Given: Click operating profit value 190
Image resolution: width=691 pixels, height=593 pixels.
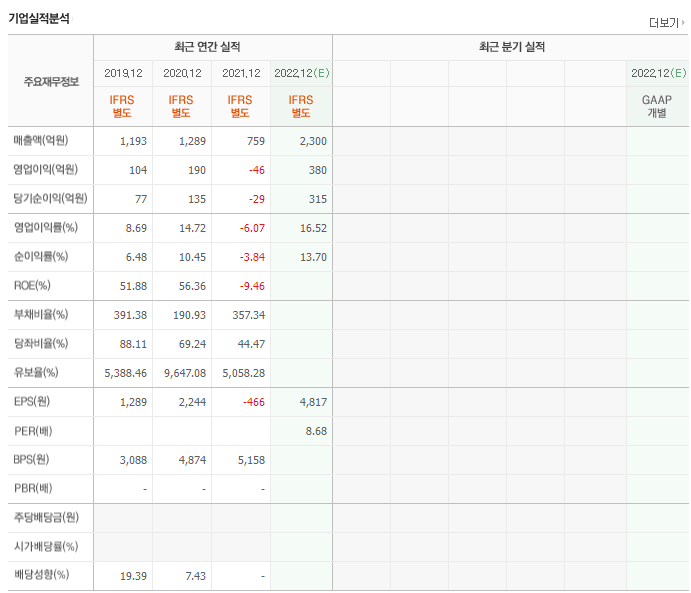Looking at the screenshot, I should point(197,170).
